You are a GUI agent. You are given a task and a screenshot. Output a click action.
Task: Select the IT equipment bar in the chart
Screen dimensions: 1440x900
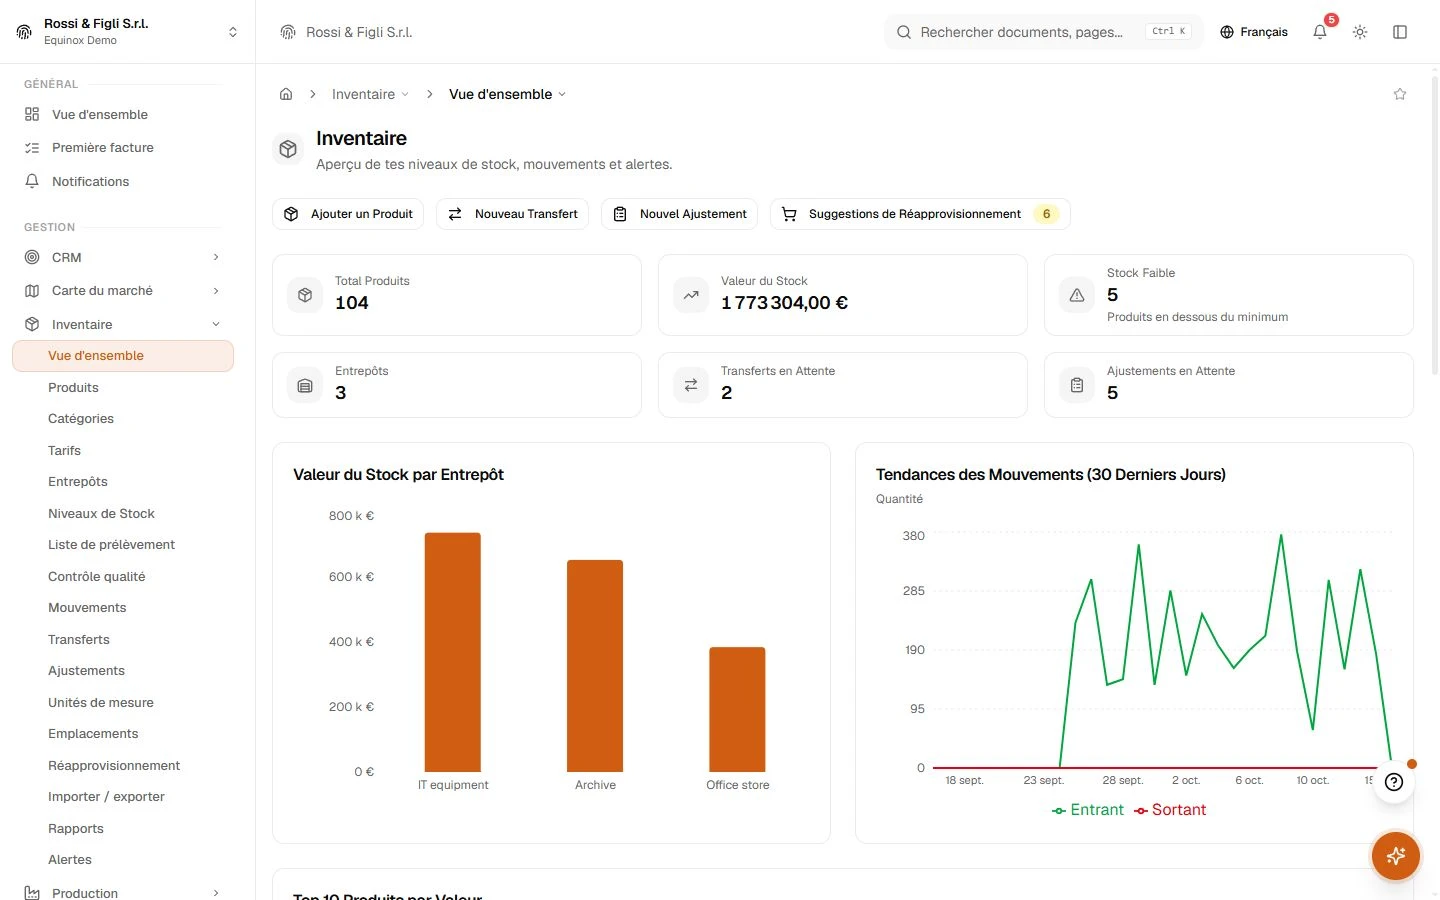453,652
